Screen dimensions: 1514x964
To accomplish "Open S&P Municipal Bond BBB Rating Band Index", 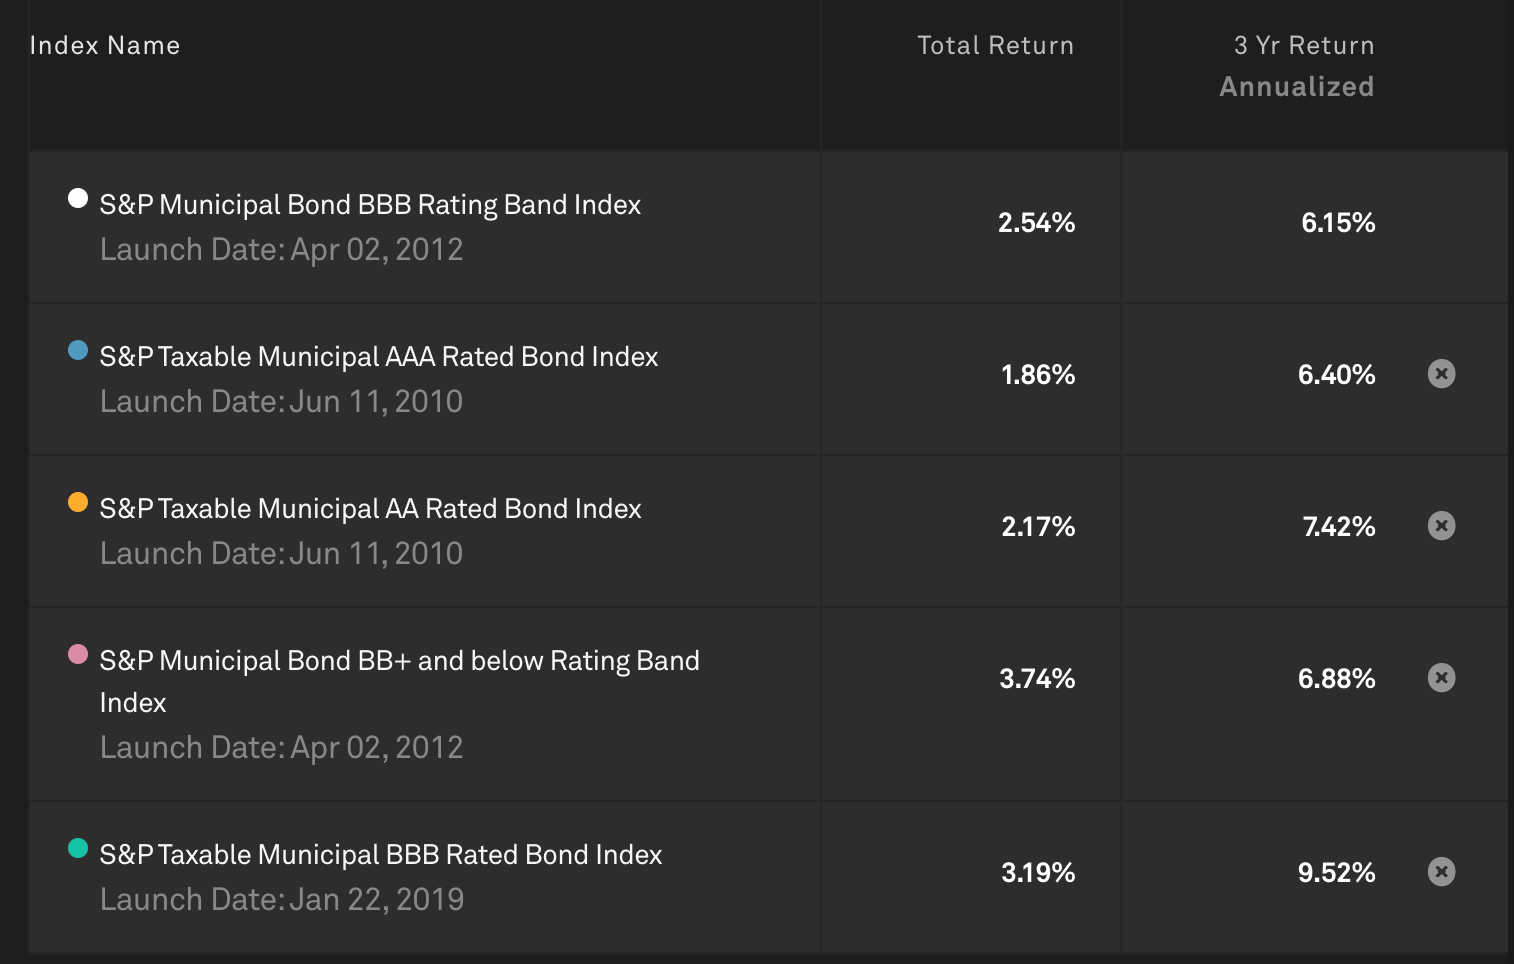I will 370,205.
